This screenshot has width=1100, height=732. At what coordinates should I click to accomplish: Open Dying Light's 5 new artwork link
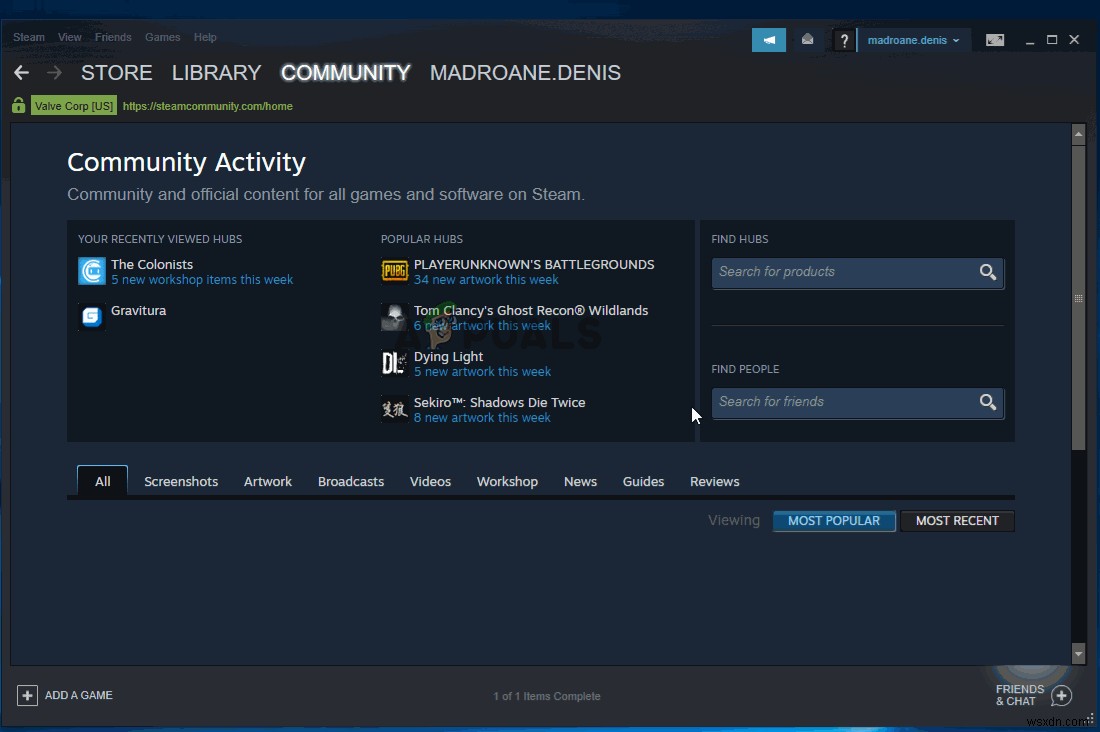pyautogui.click(x=482, y=371)
